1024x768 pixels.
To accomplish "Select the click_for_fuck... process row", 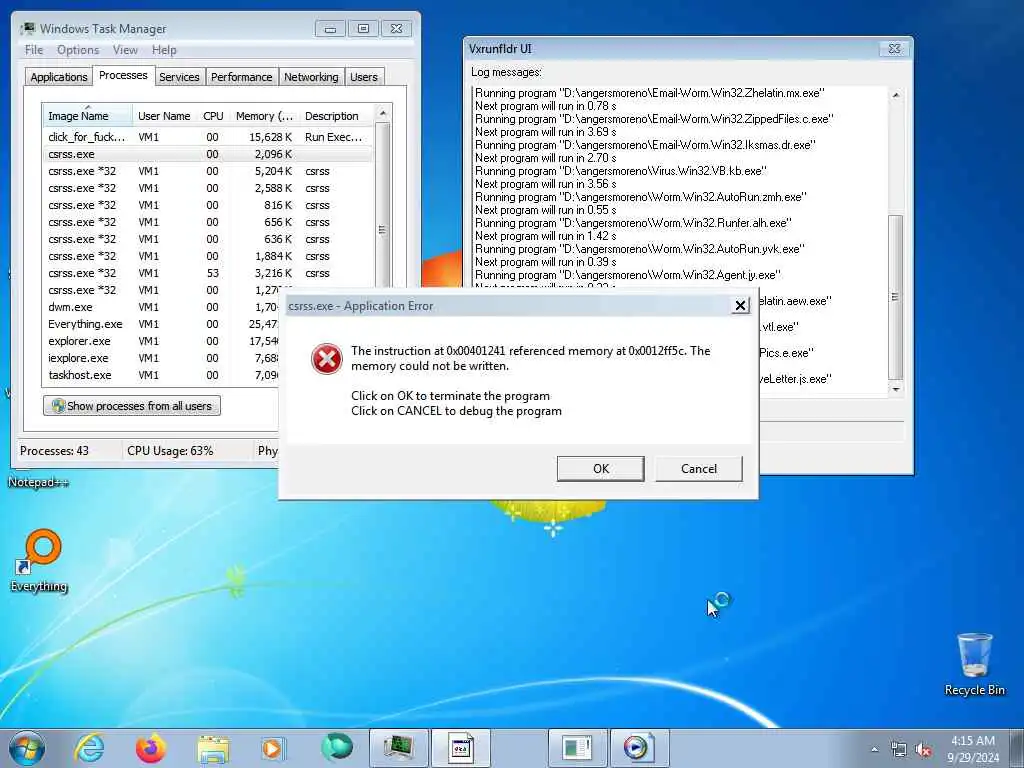I will point(208,137).
